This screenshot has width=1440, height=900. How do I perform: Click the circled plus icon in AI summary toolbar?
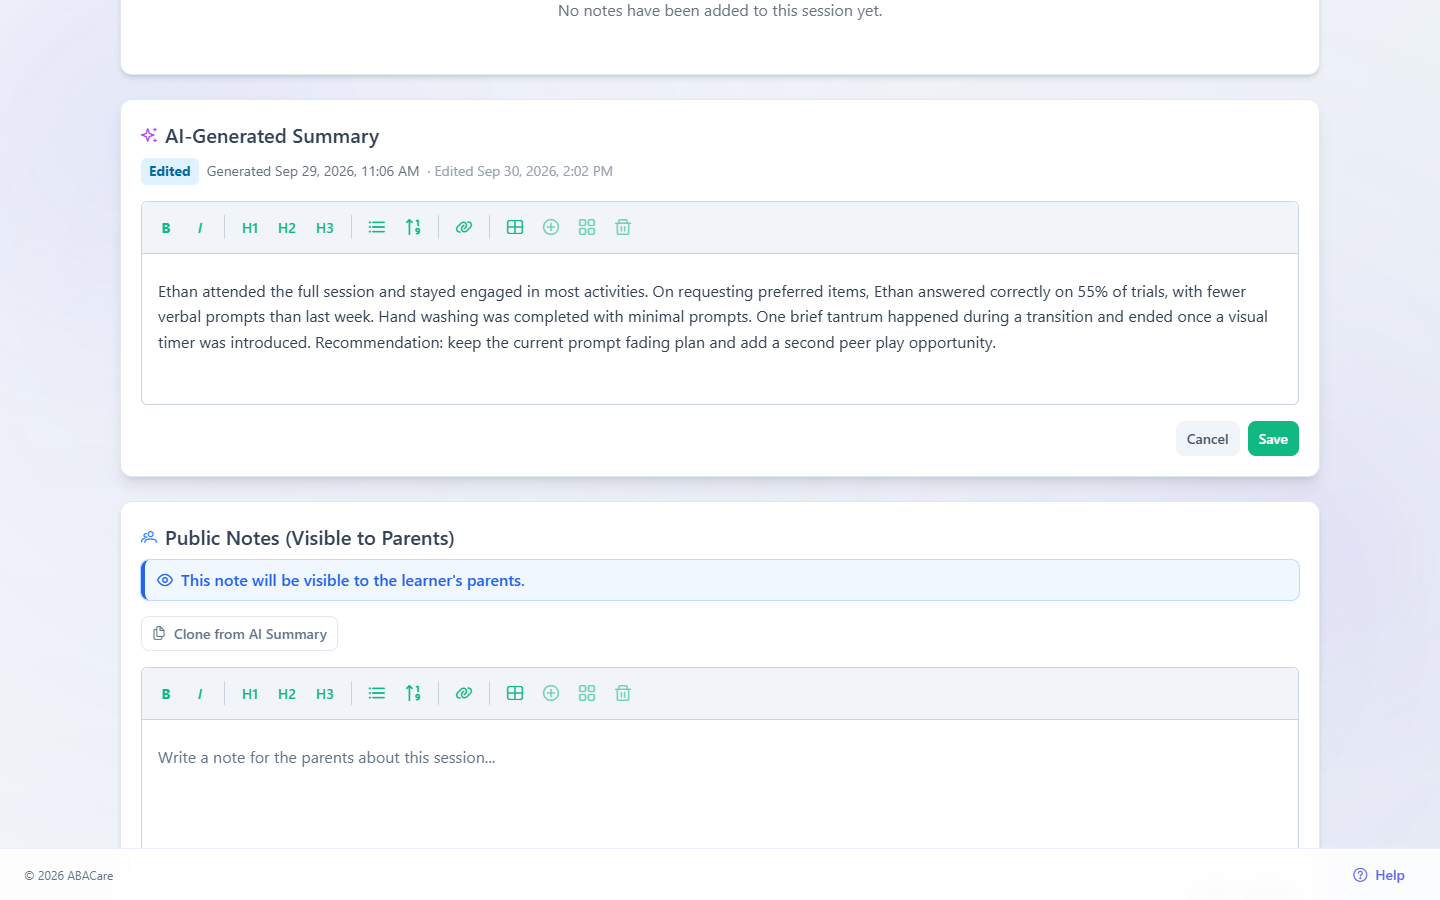click(551, 227)
